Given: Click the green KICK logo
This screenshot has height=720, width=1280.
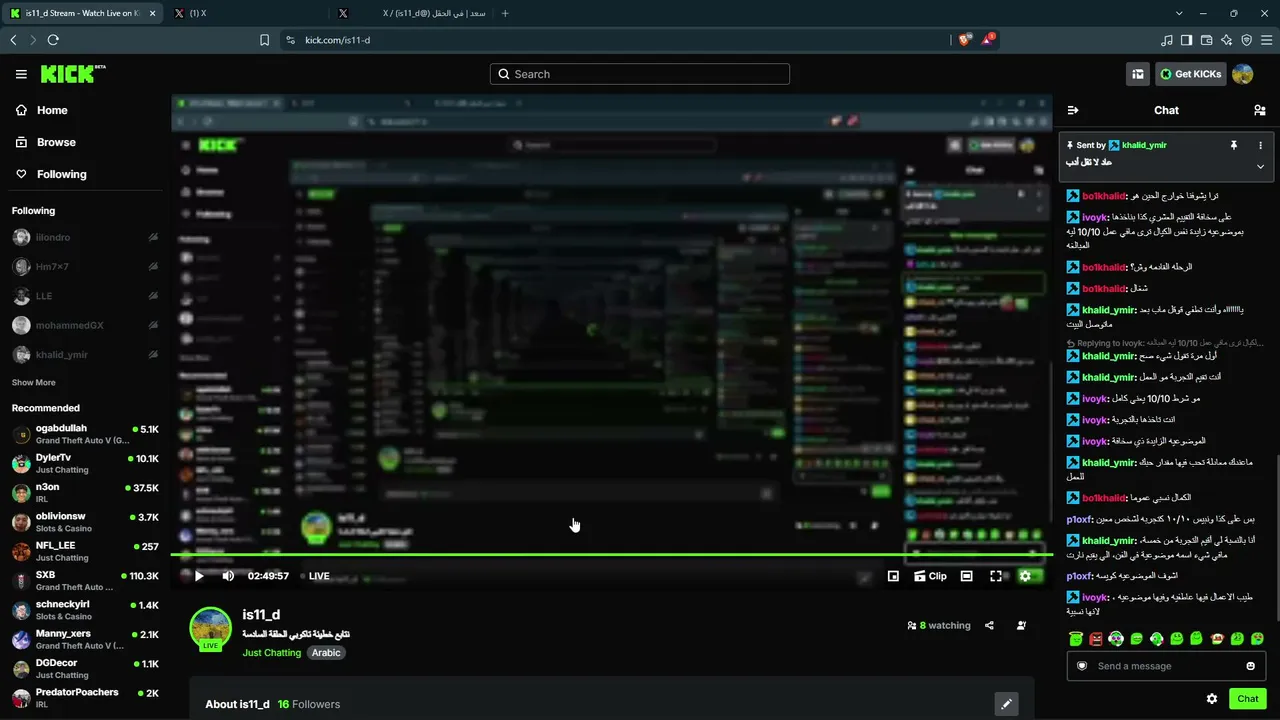Looking at the screenshot, I should coord(72,74).
